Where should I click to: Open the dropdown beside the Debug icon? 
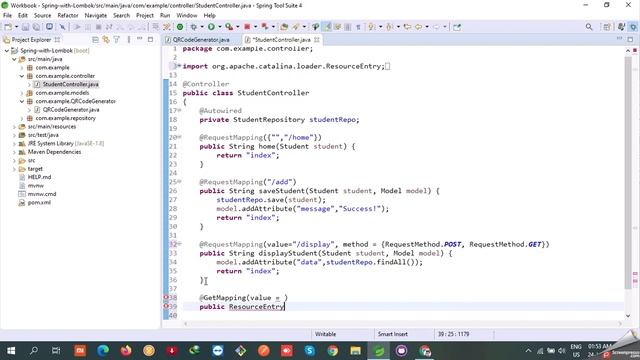pyautogui.click(x=202, y=27)
